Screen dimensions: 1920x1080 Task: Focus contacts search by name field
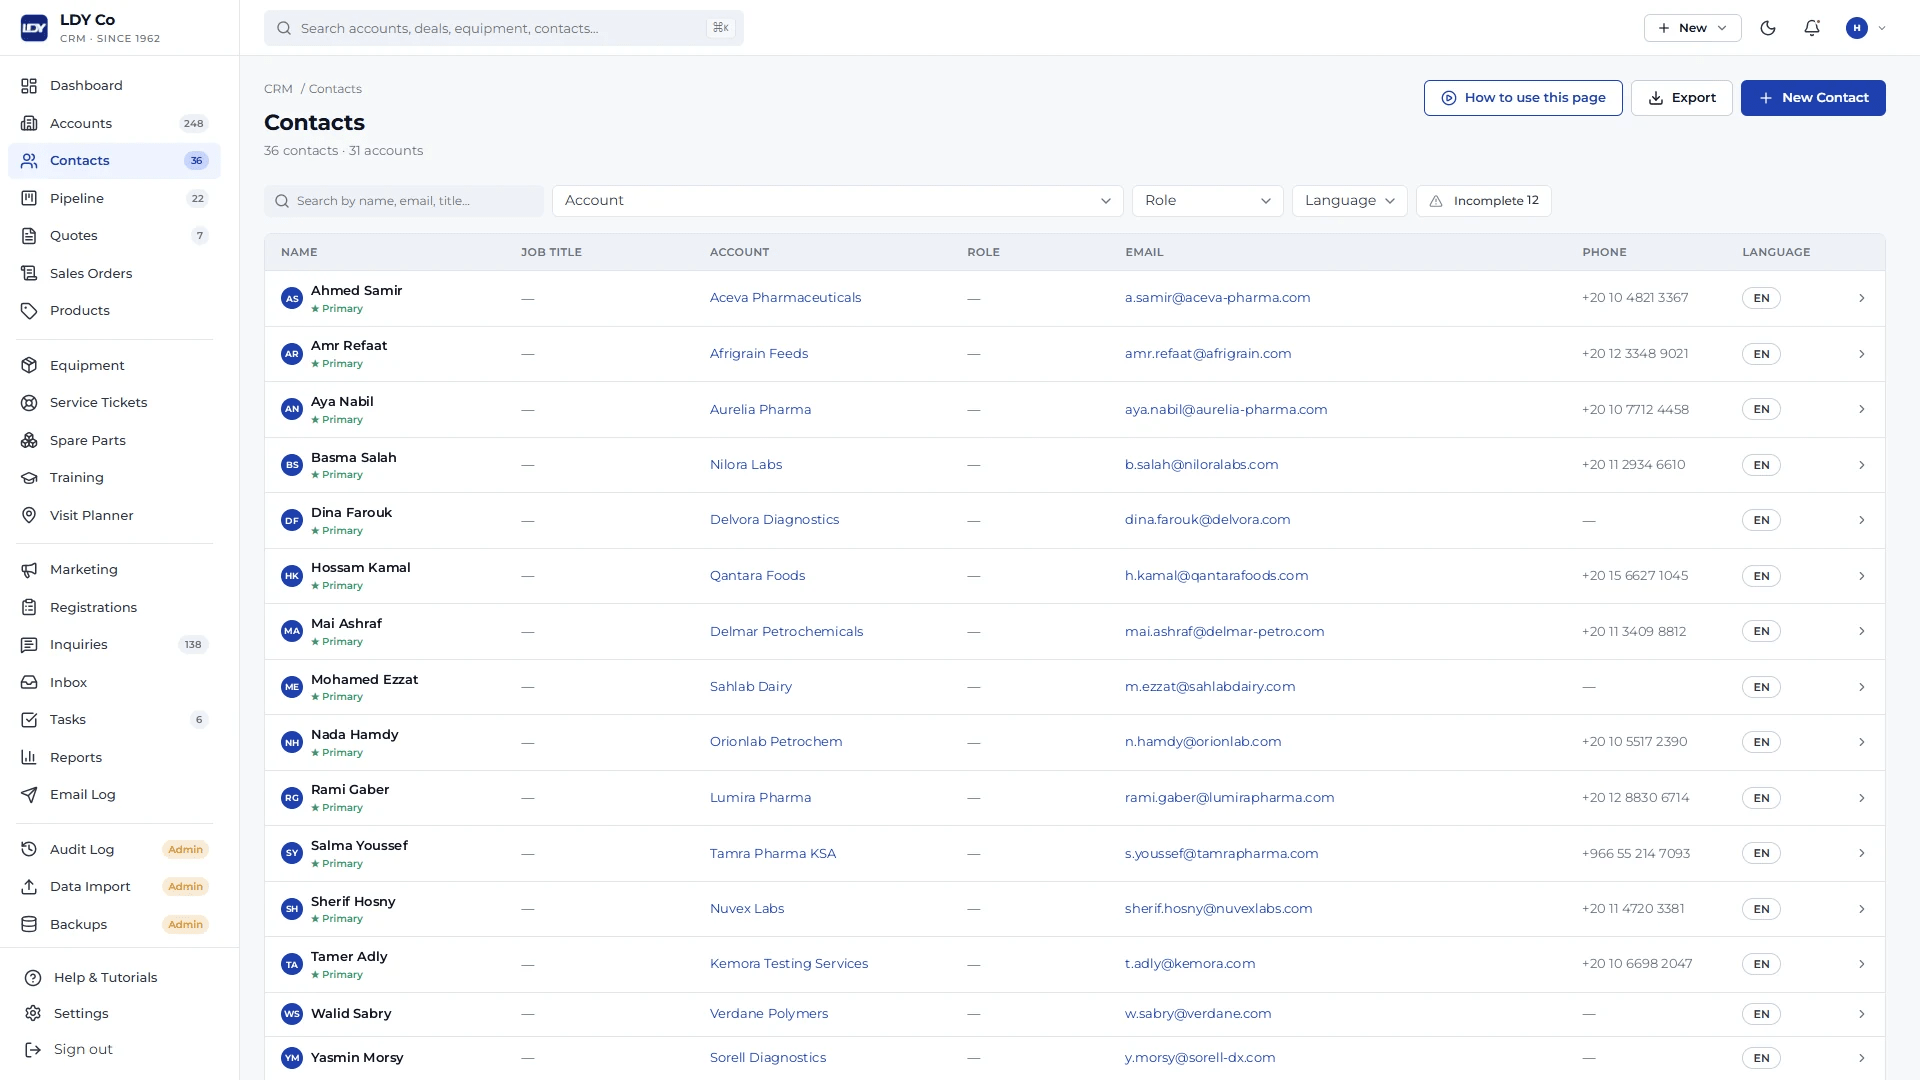click(404, 201)
